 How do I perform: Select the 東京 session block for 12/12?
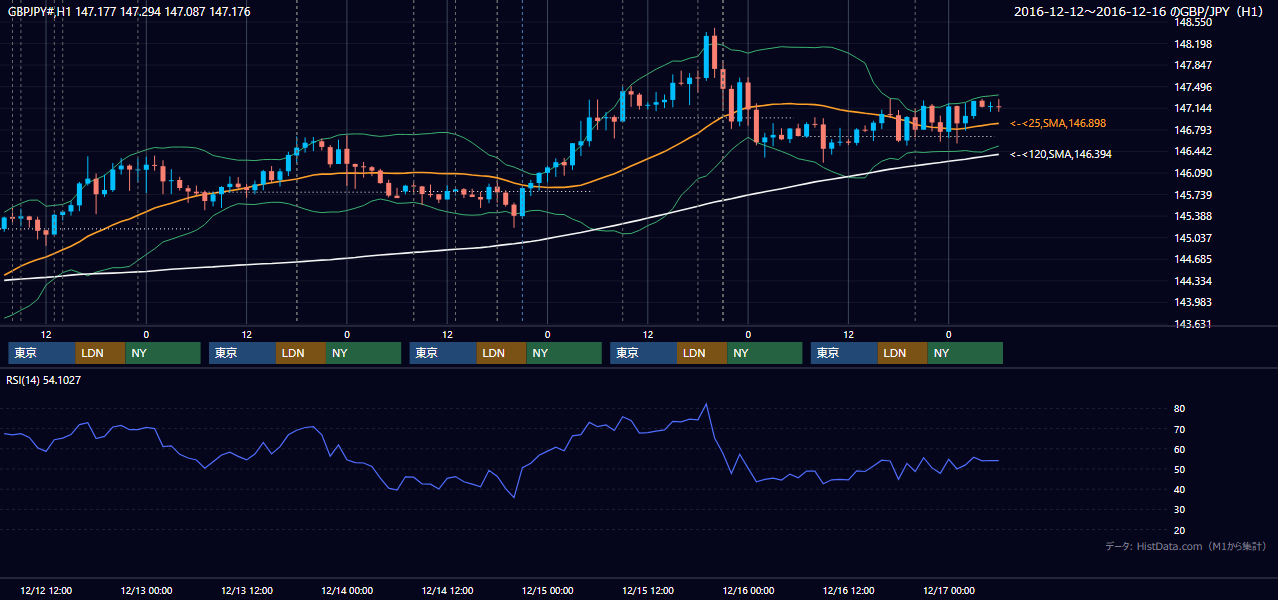[42, 353]
